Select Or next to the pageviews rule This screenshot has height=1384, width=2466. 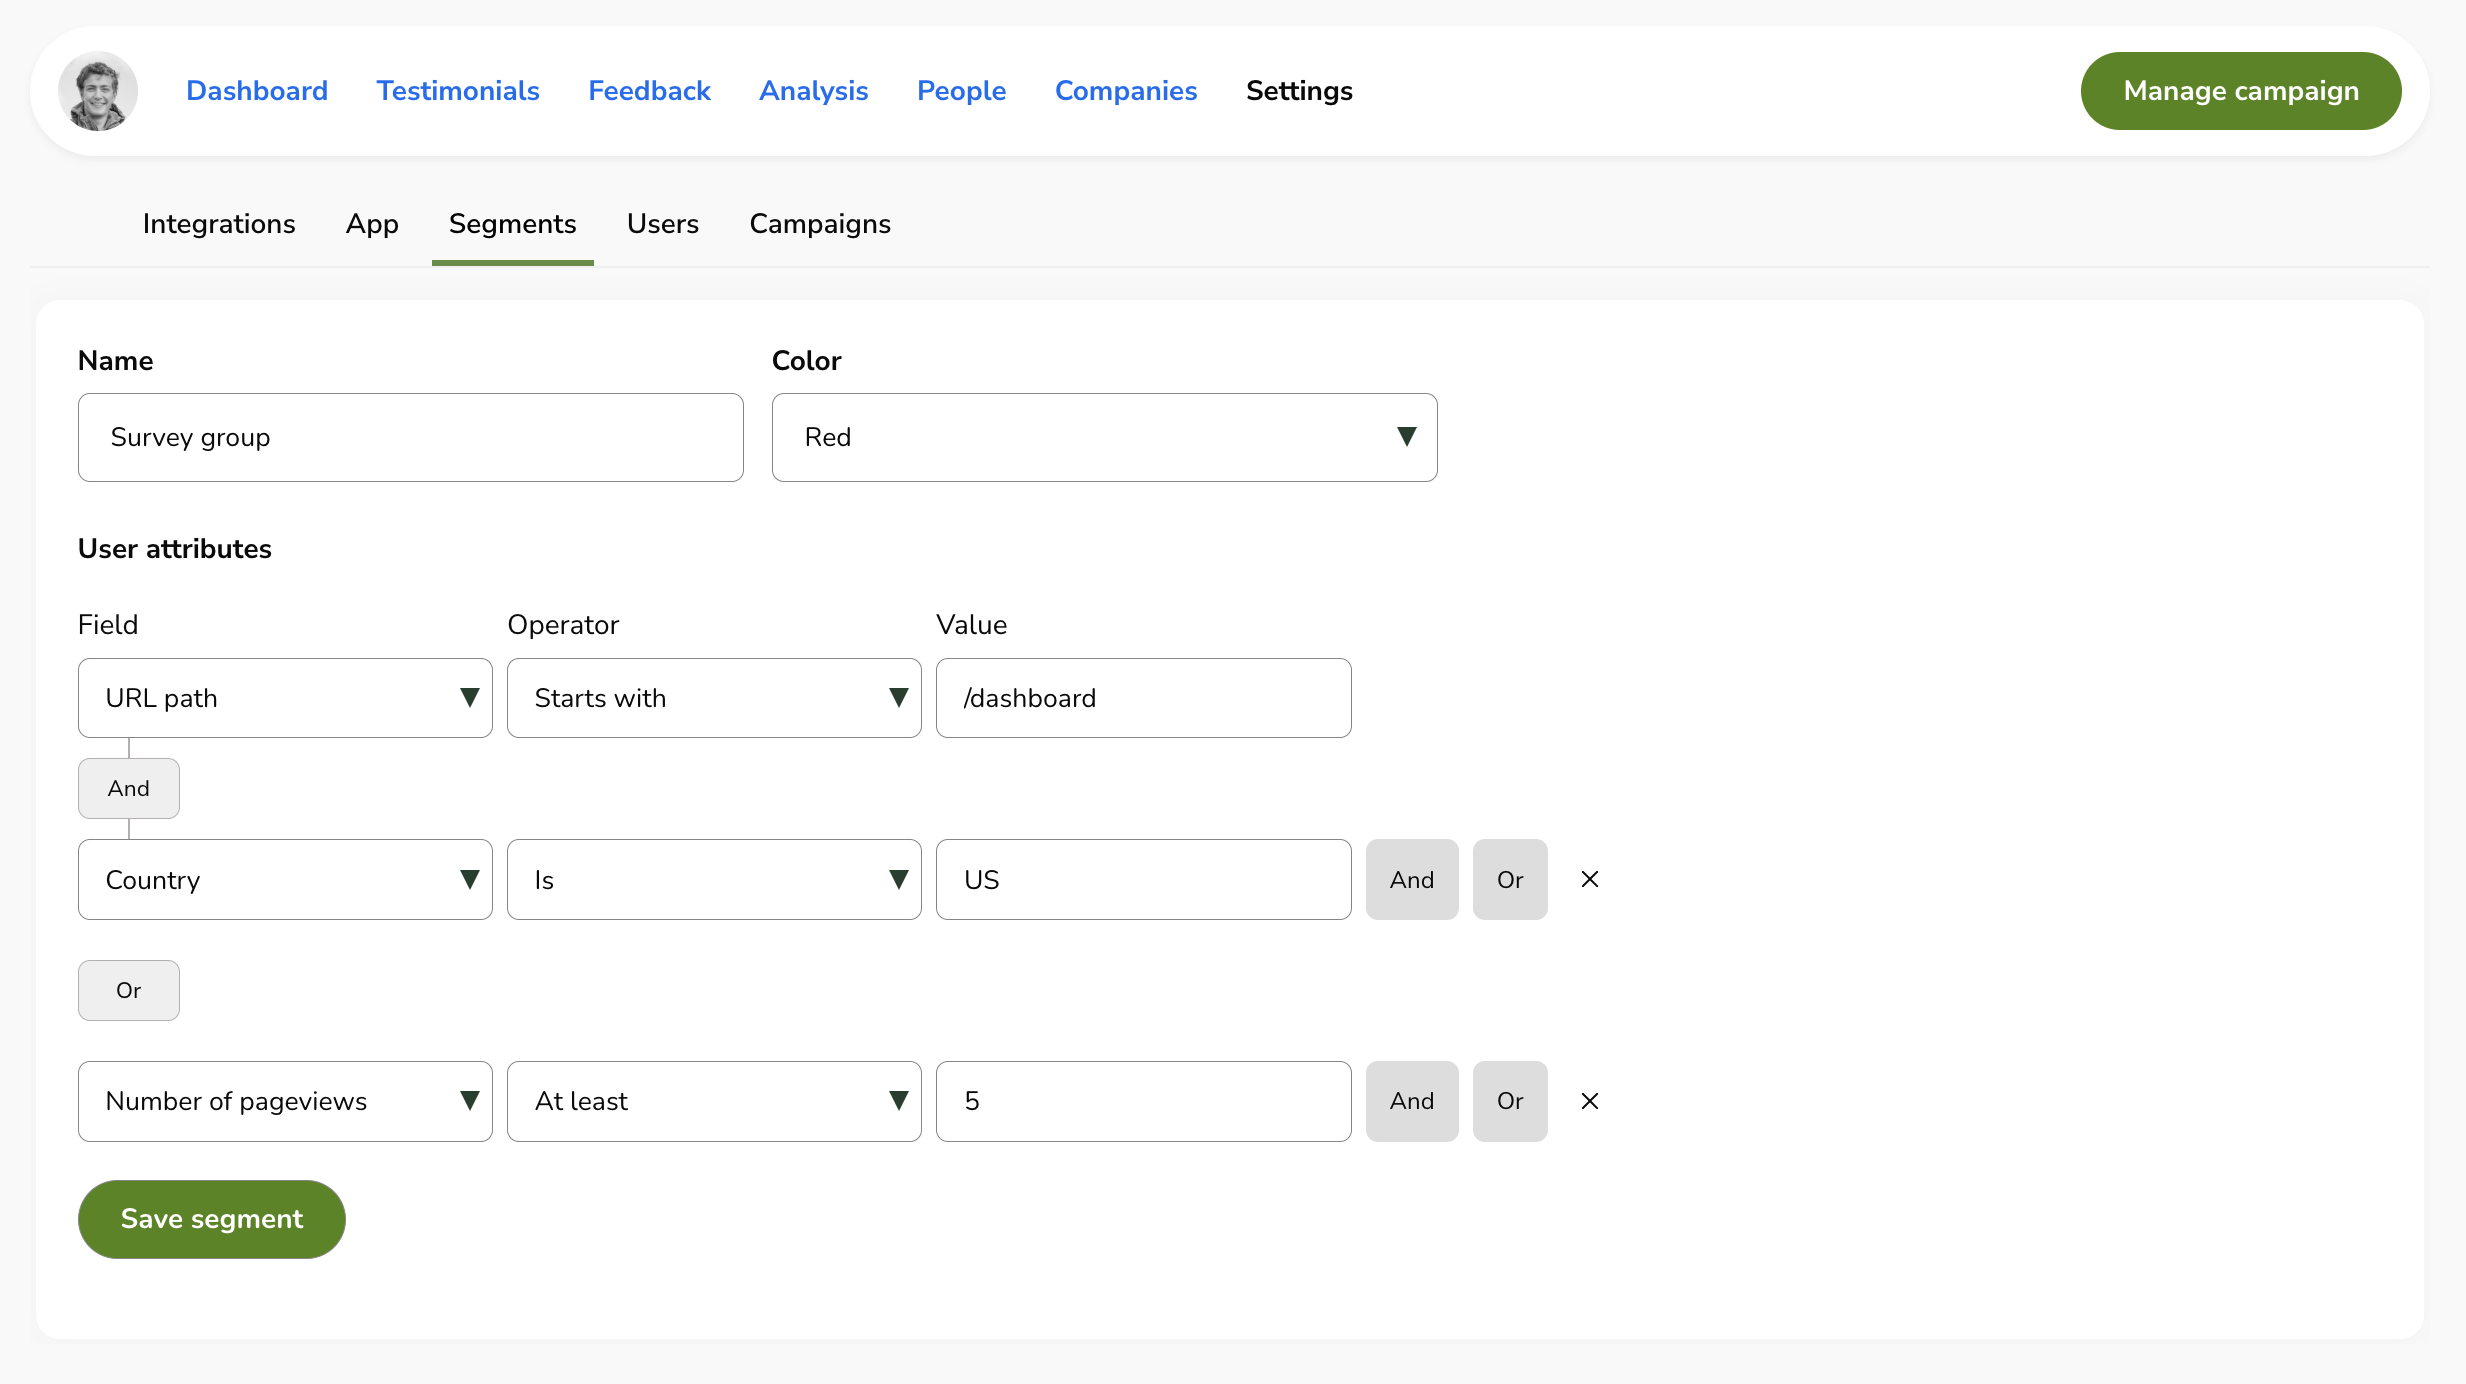[x=1510, y=1101]
